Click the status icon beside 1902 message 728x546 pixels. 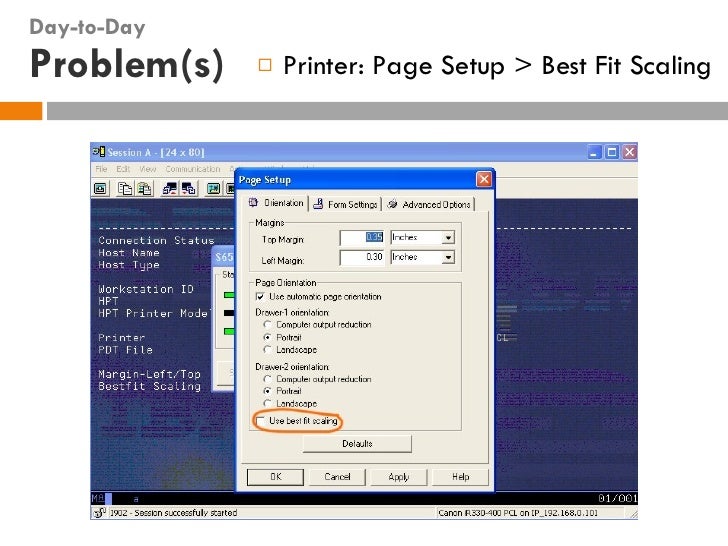click(x=99, y=513)
